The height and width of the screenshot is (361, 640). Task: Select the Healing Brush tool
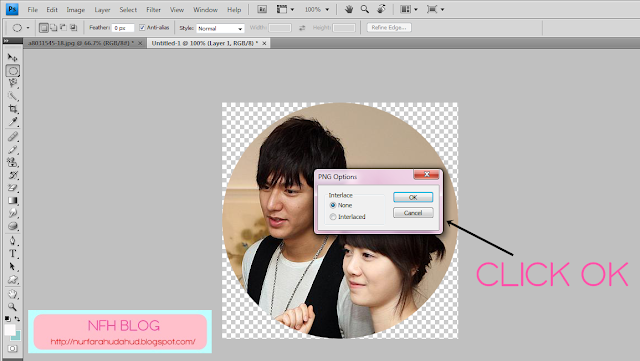[x=13, y=136]
